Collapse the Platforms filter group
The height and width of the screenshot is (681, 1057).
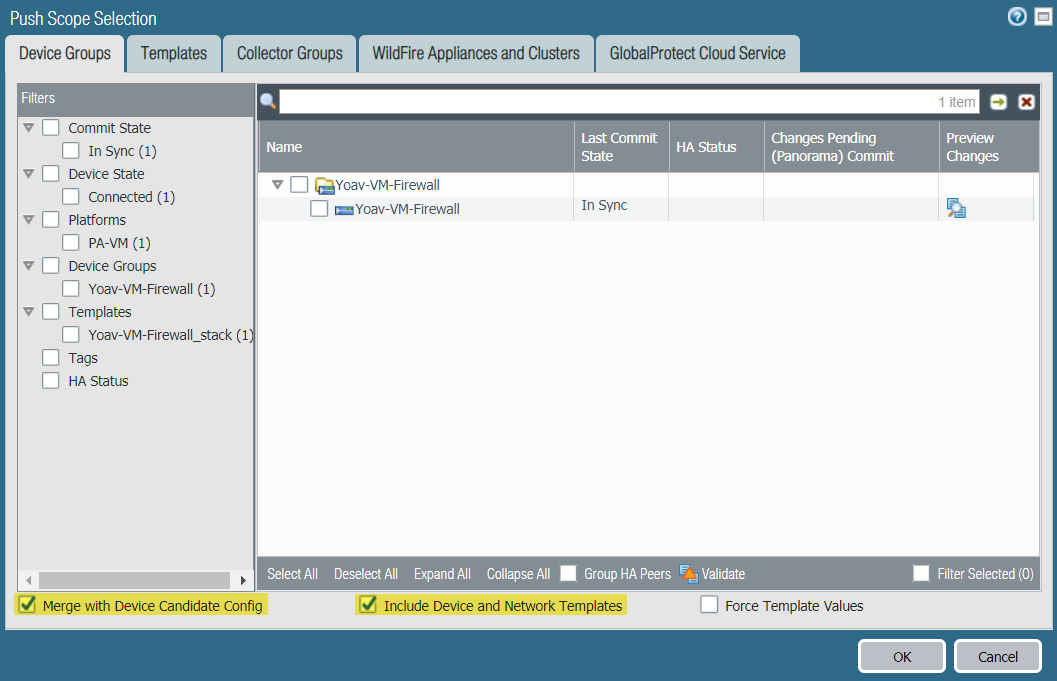(29, 220)
